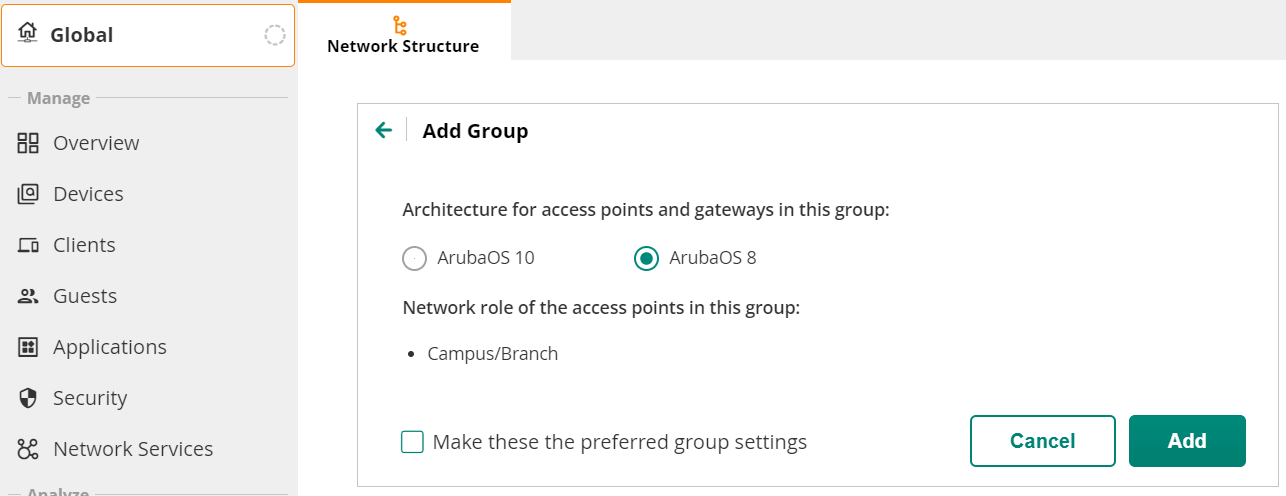Click the Overview dashboard icon
The width and height of the screenshot is (1286, 496).
tap(28, 143)
